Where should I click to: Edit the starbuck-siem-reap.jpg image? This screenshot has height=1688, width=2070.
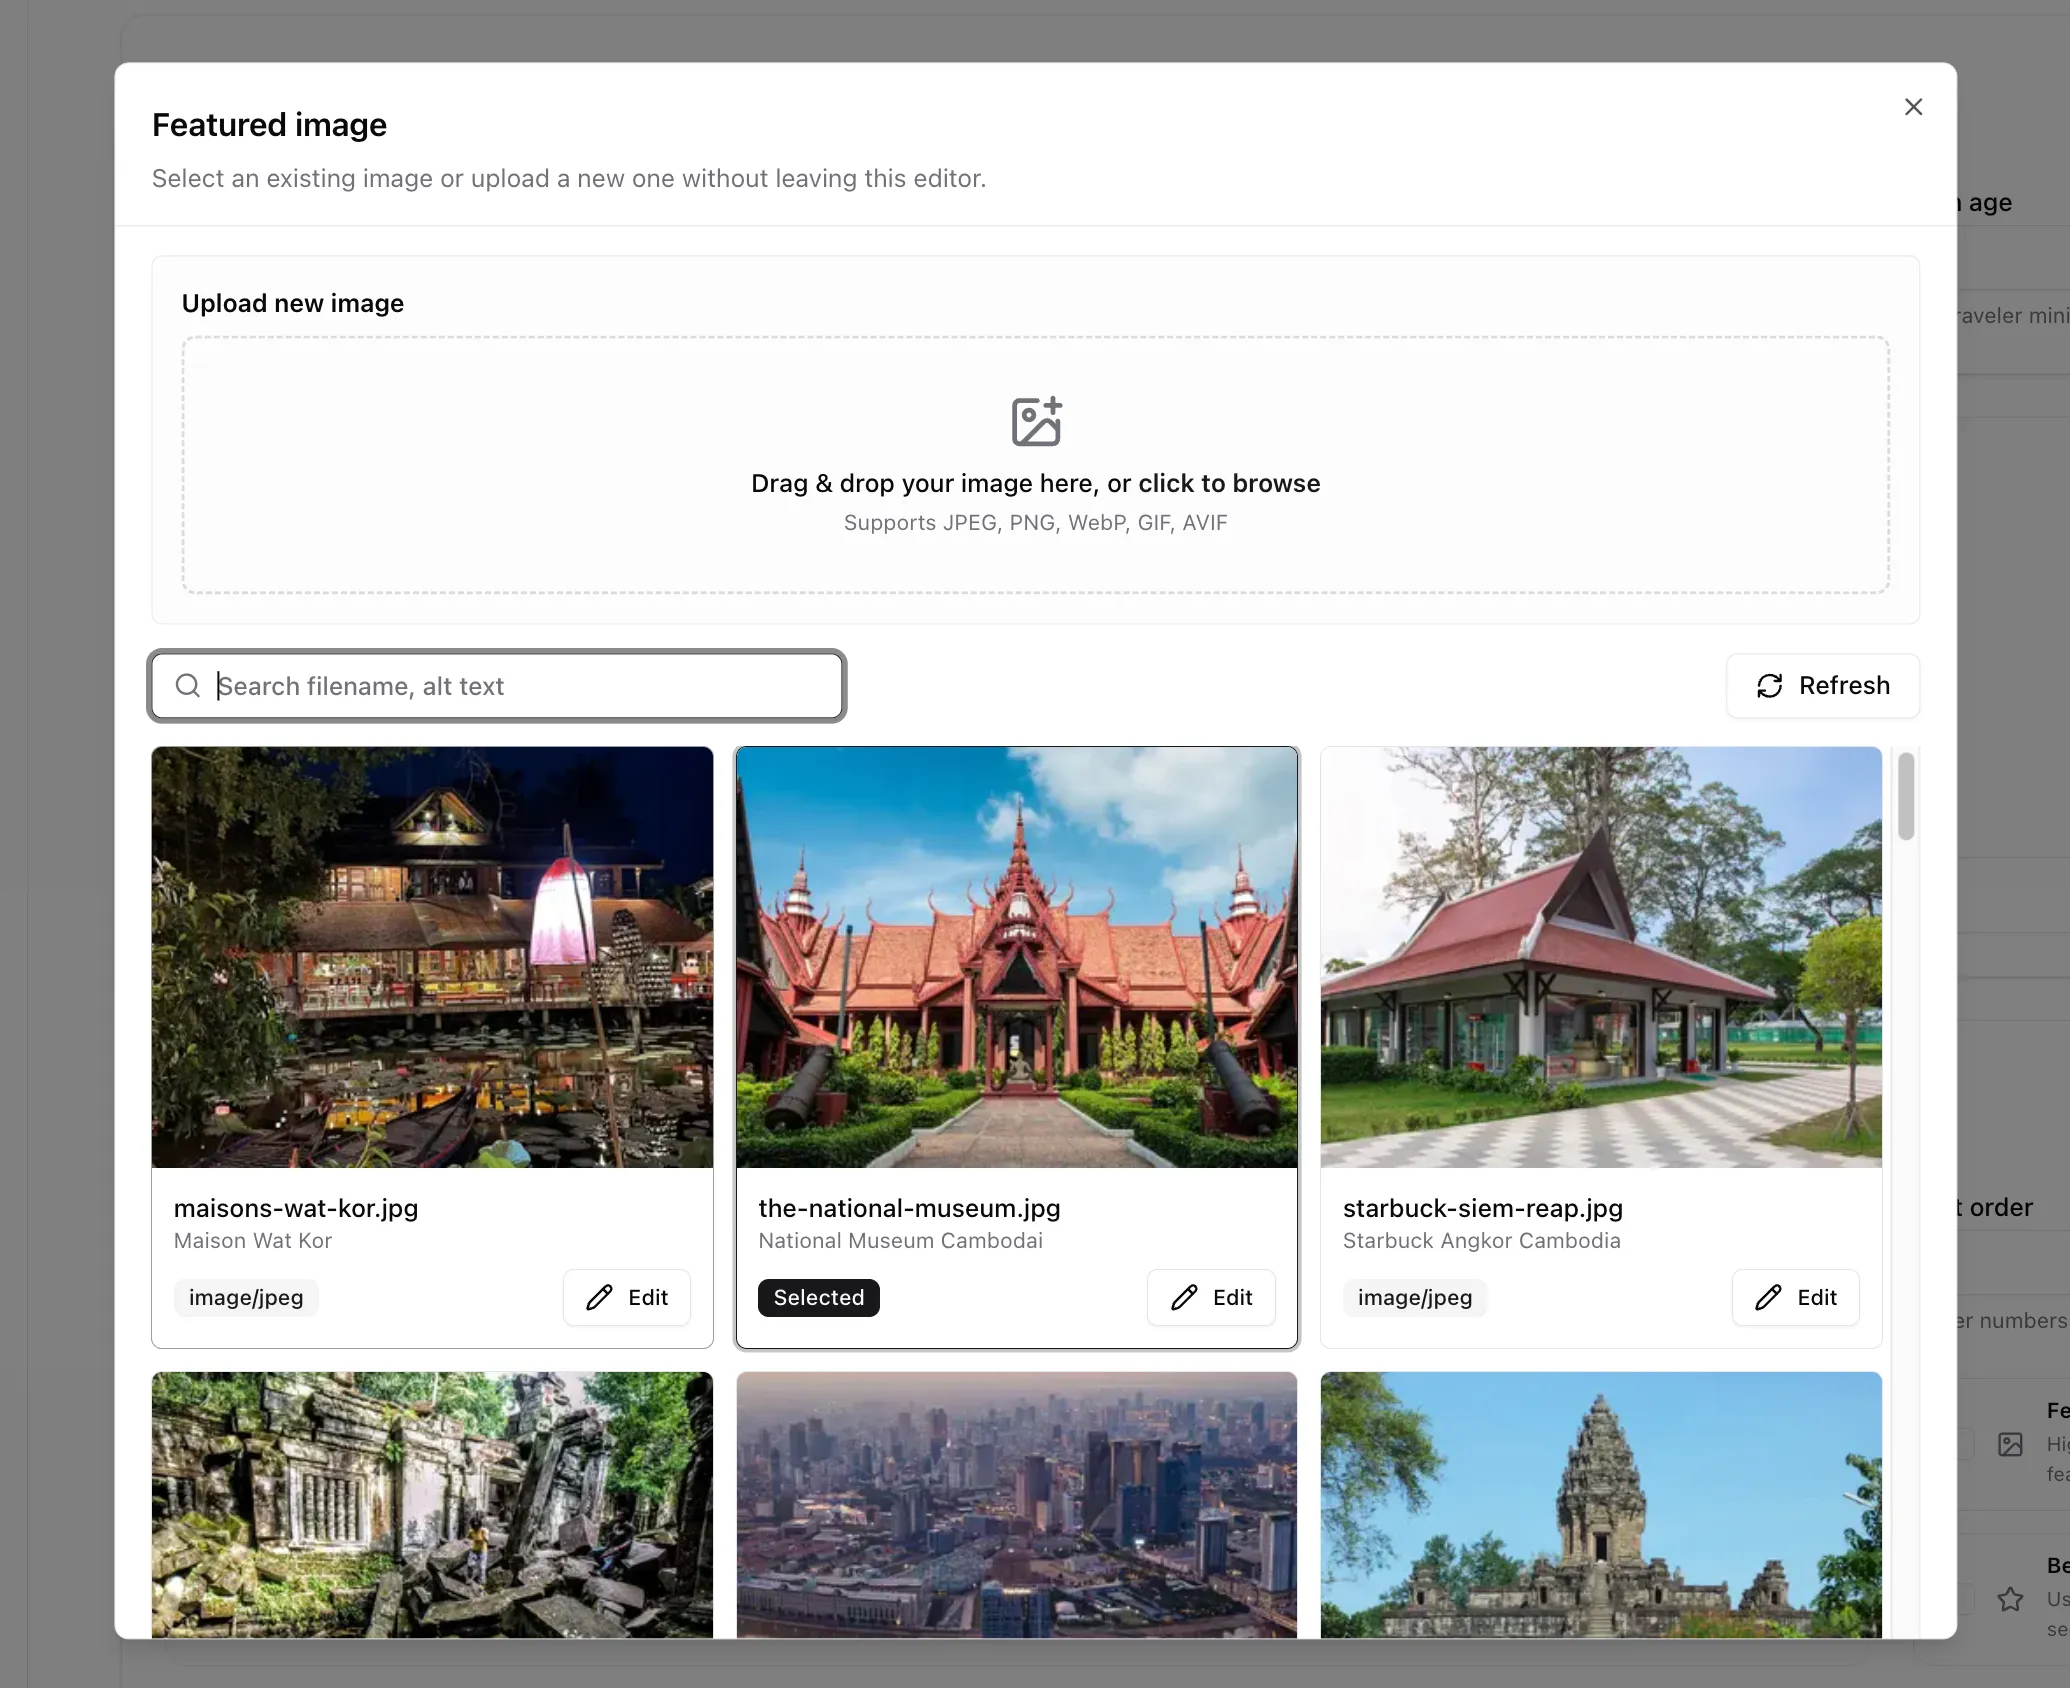coord(1796,1298)
